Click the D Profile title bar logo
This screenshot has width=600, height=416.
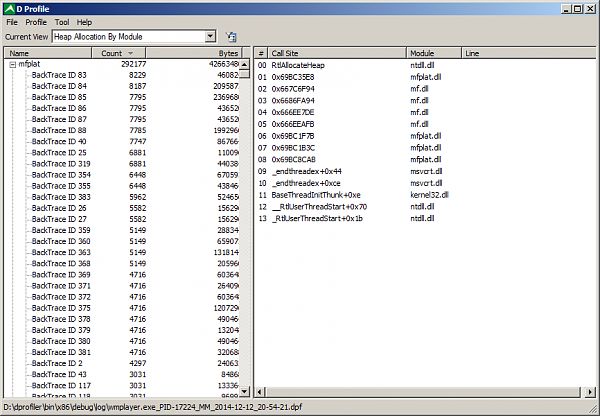tap(9, 9)
